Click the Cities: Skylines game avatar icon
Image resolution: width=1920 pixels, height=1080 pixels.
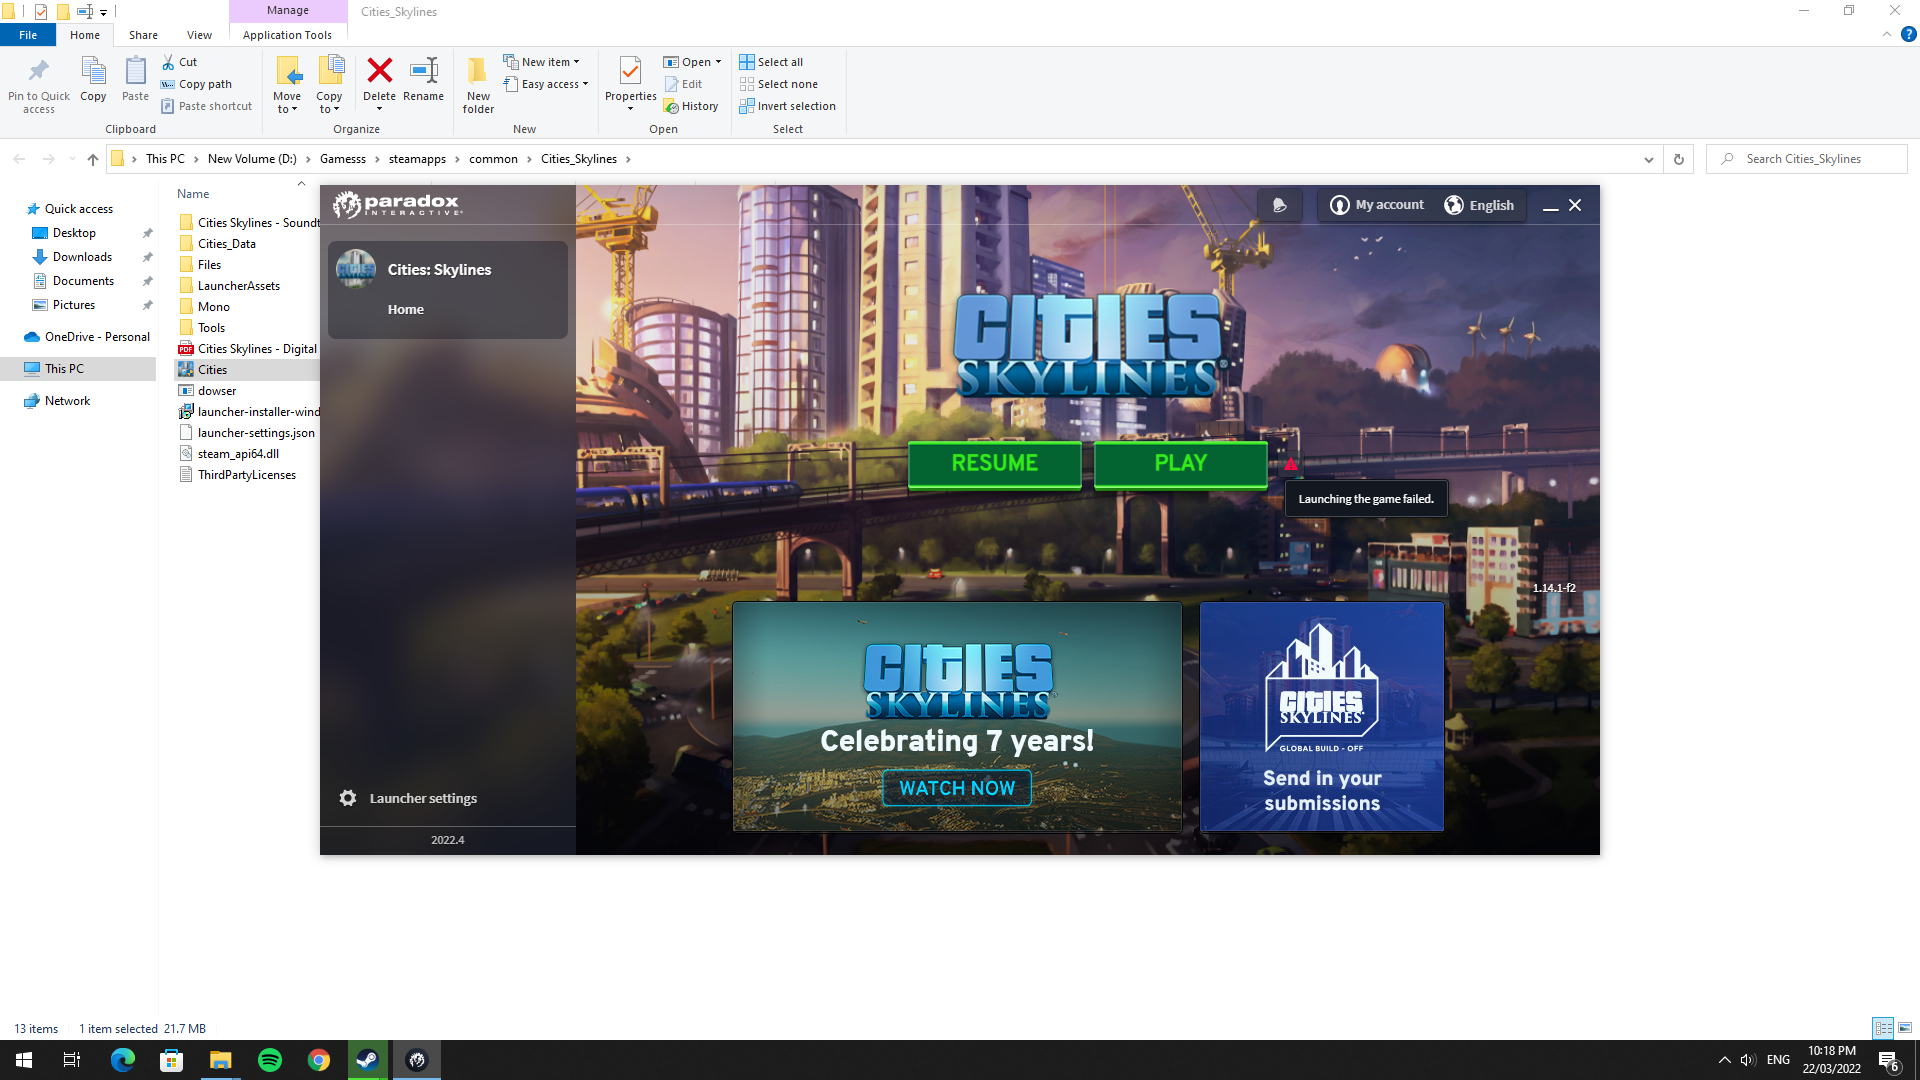click(x=355, y=269)
